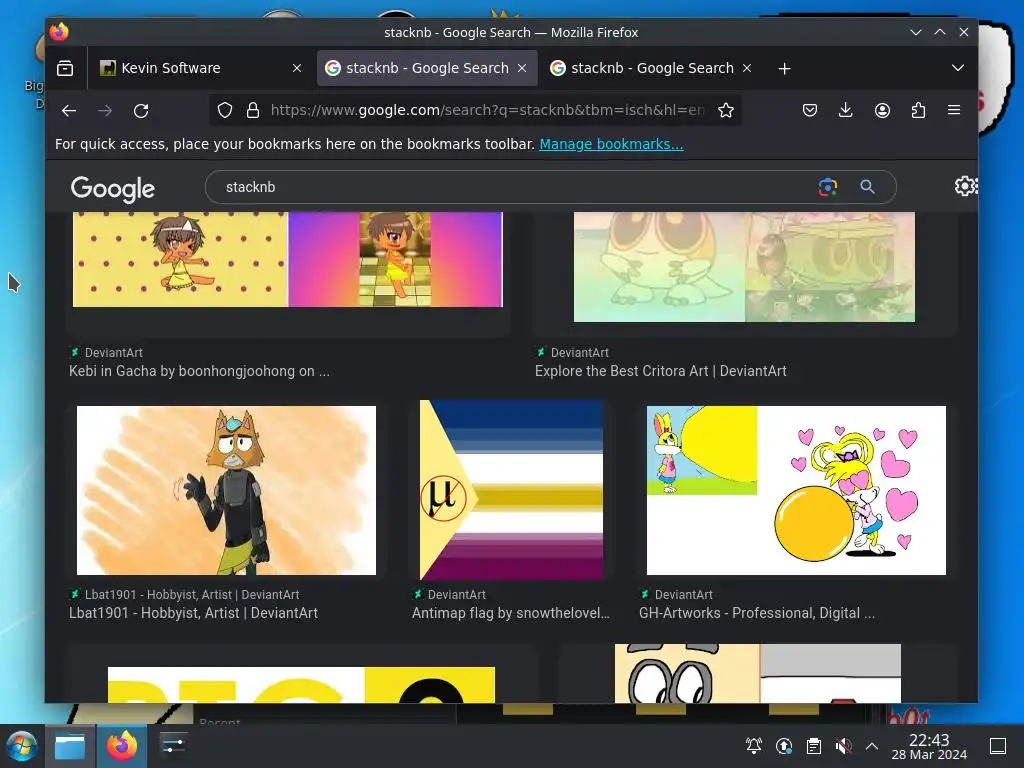
Task: Open Google quick settings gear
Action: [x=965, y=187]
